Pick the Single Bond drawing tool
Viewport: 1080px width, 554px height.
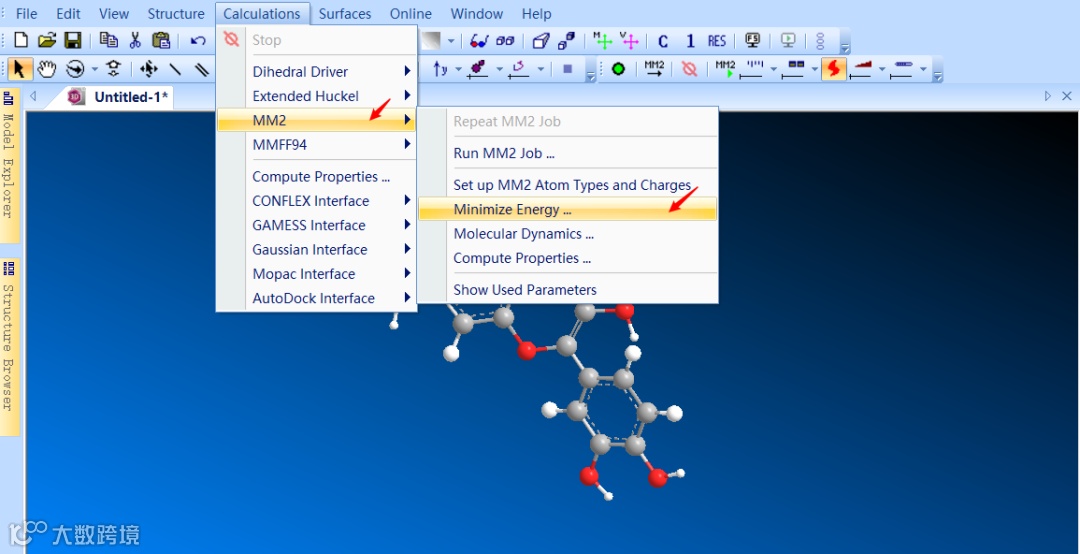coord(176,69)
